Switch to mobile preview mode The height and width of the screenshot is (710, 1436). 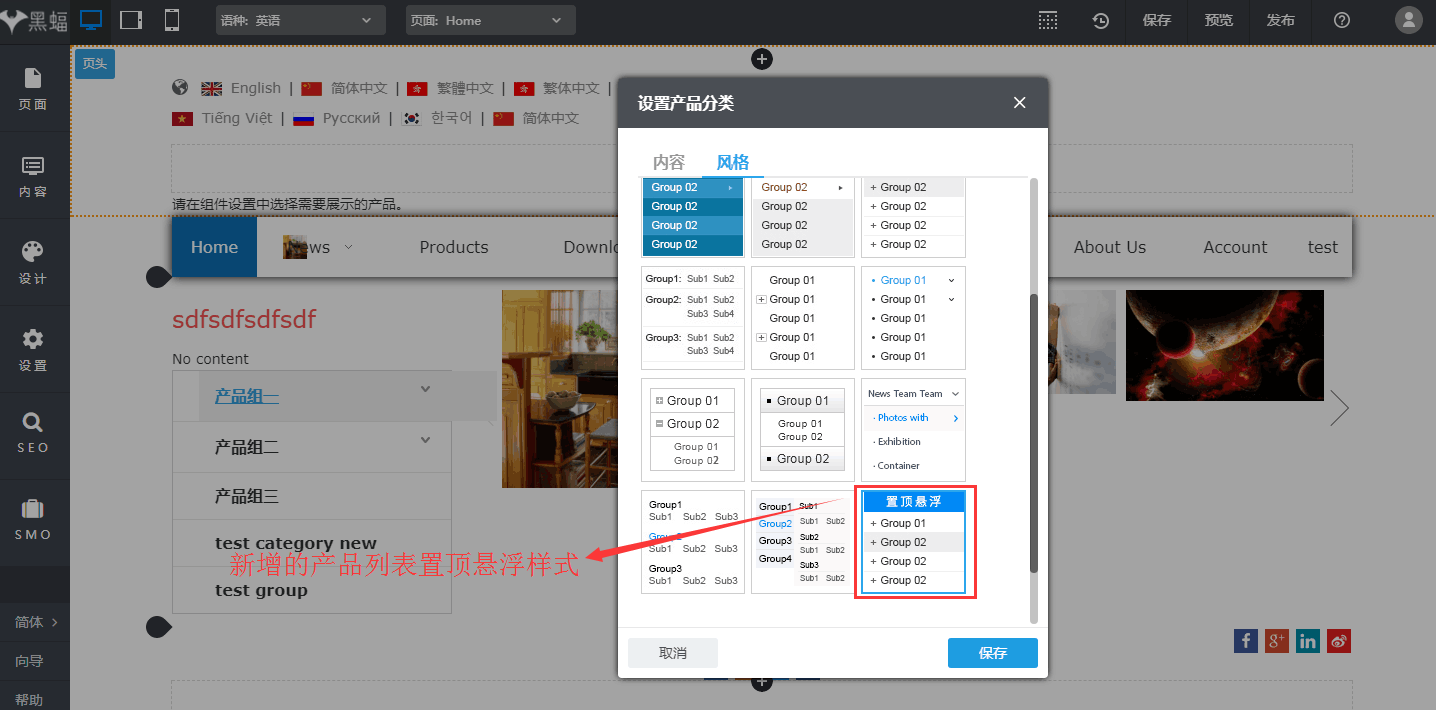[170, 19]
